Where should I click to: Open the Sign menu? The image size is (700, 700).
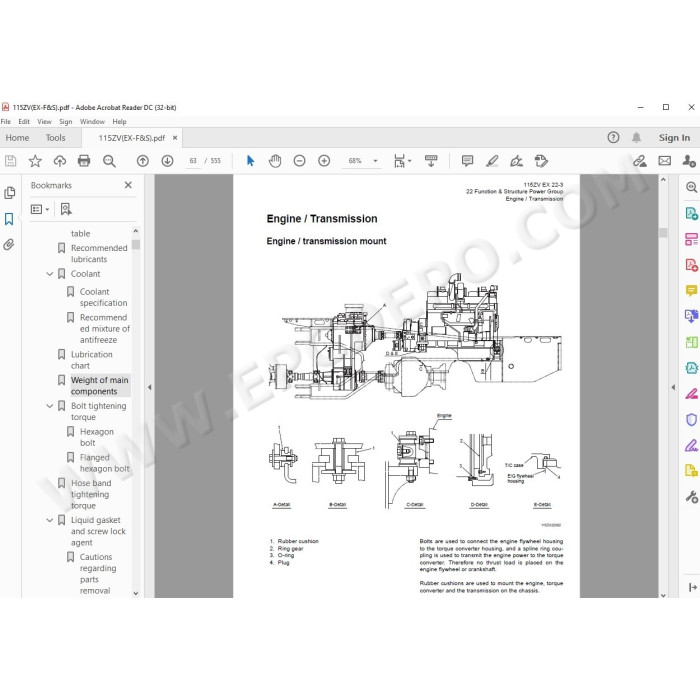[x=66, y=121]
